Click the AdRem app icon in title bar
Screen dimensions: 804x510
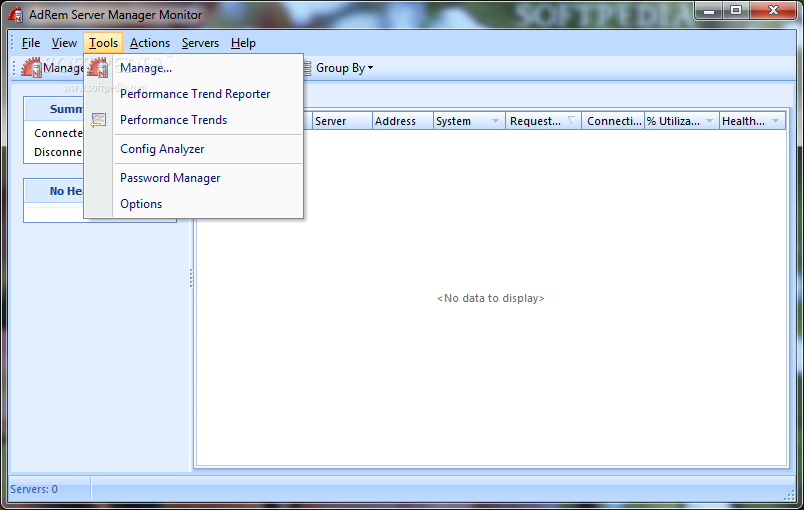[x=16, y=14]
